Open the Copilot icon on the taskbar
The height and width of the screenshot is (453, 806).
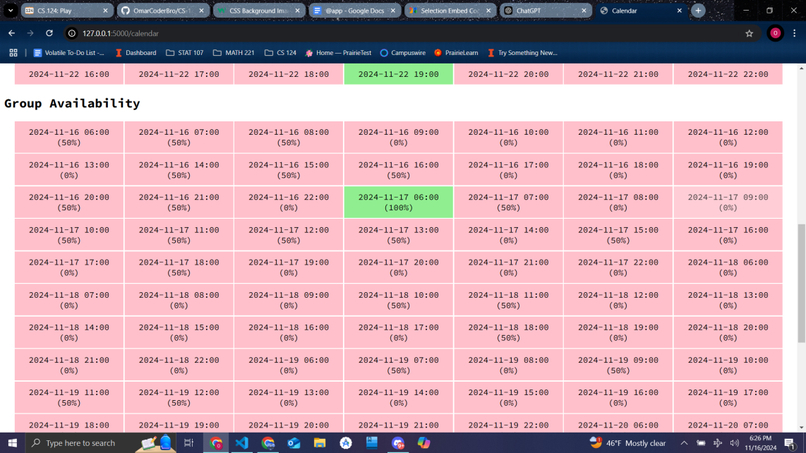point(424,443)
